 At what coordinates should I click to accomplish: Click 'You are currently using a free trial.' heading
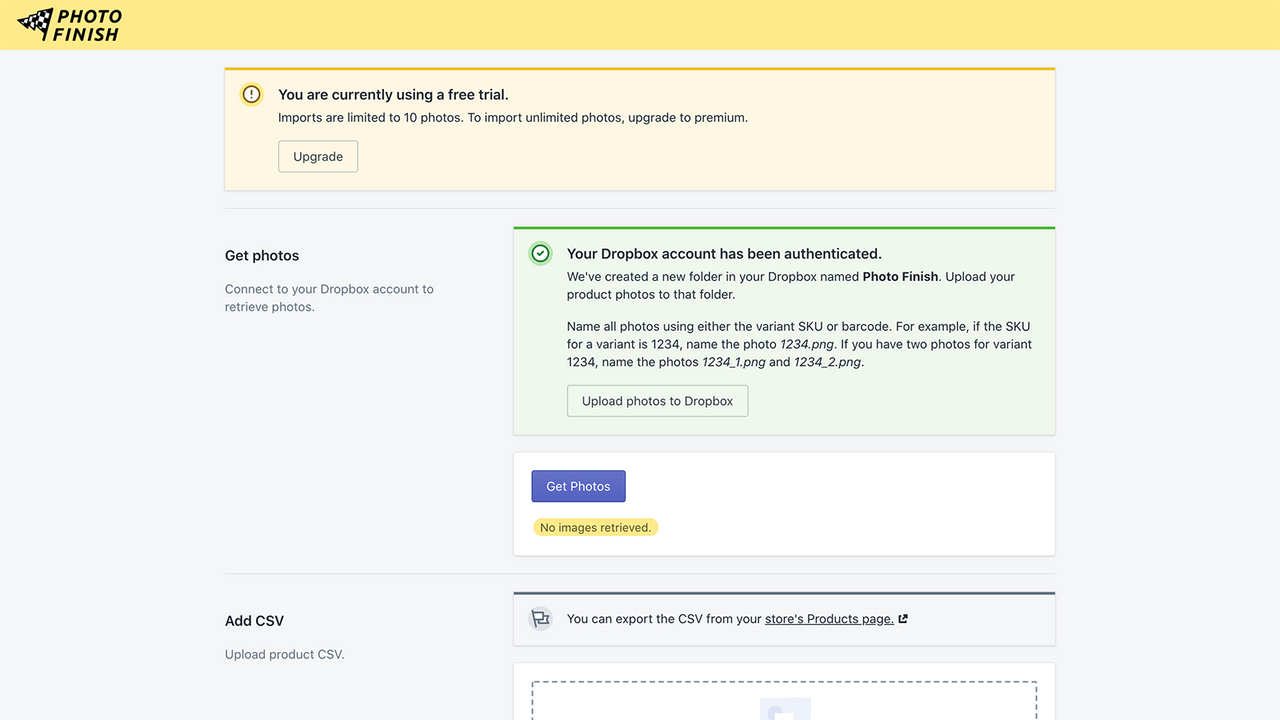tap(393, 95)
